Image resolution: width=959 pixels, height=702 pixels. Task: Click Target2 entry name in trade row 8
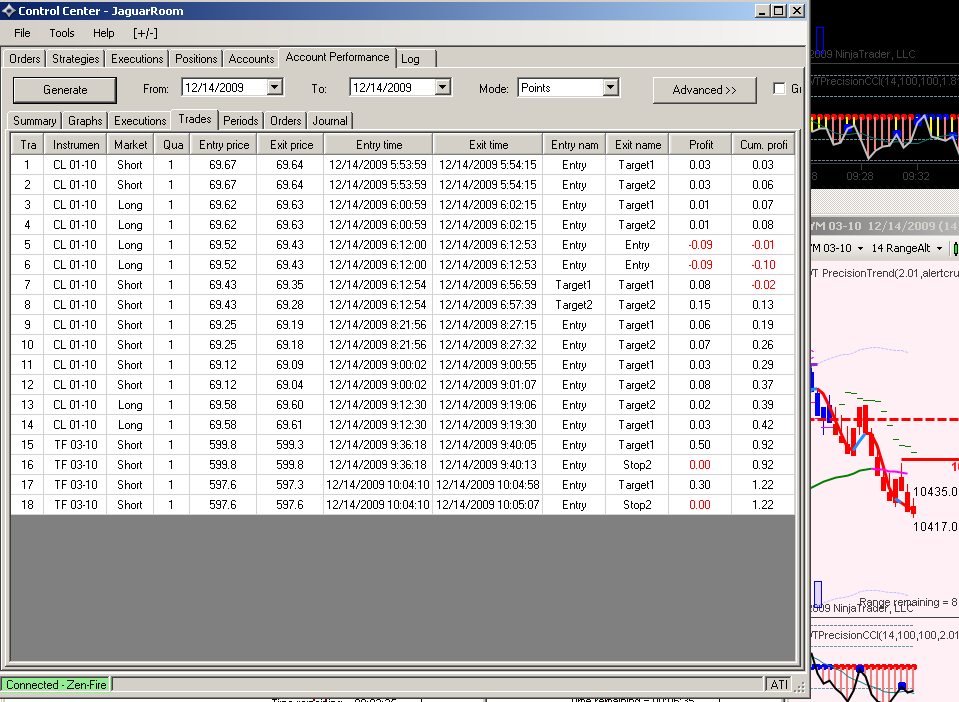[574, 305]
